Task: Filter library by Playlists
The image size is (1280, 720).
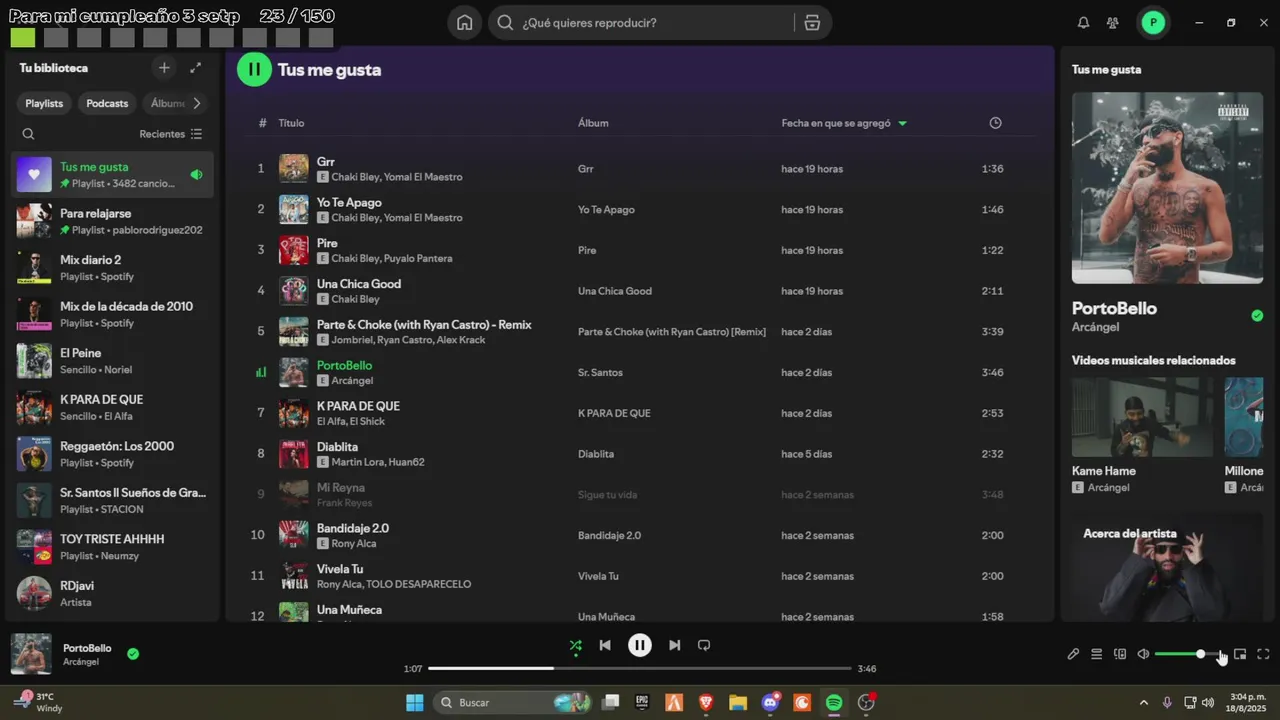Action: pos(44,103)
